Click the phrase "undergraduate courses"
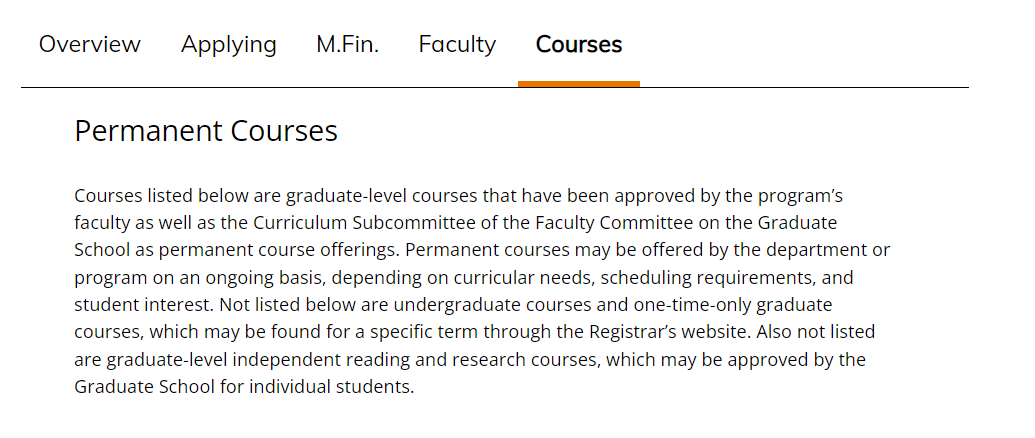 coord(493,305)
